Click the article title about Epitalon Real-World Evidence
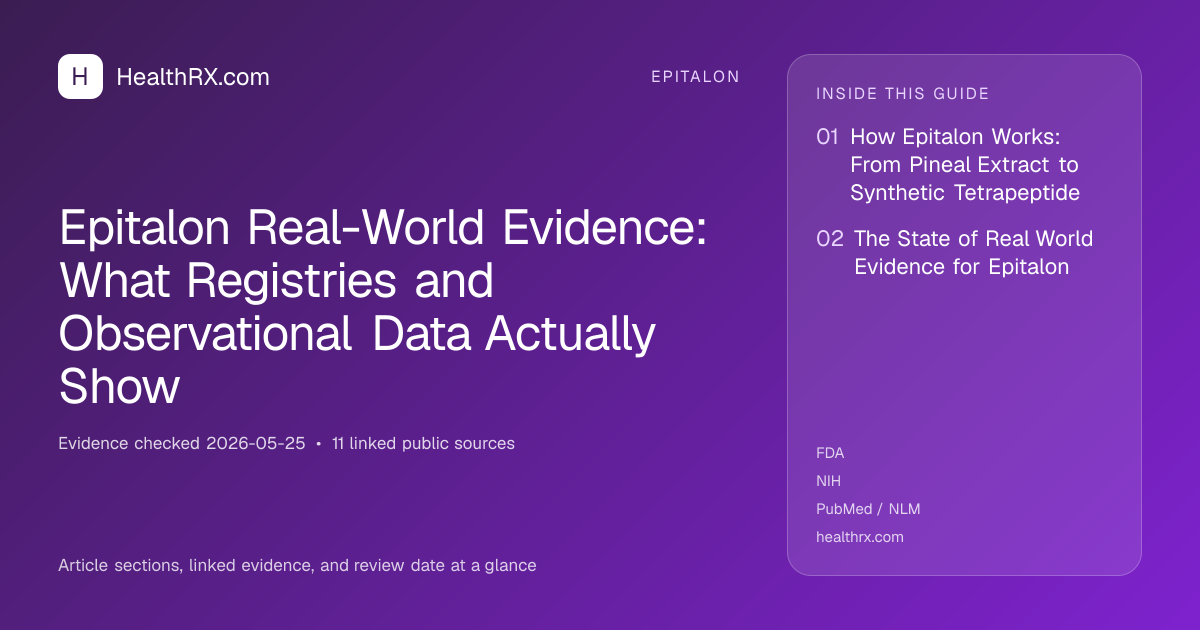This screenshot has height=630, width=1200. tap(383, 307)
